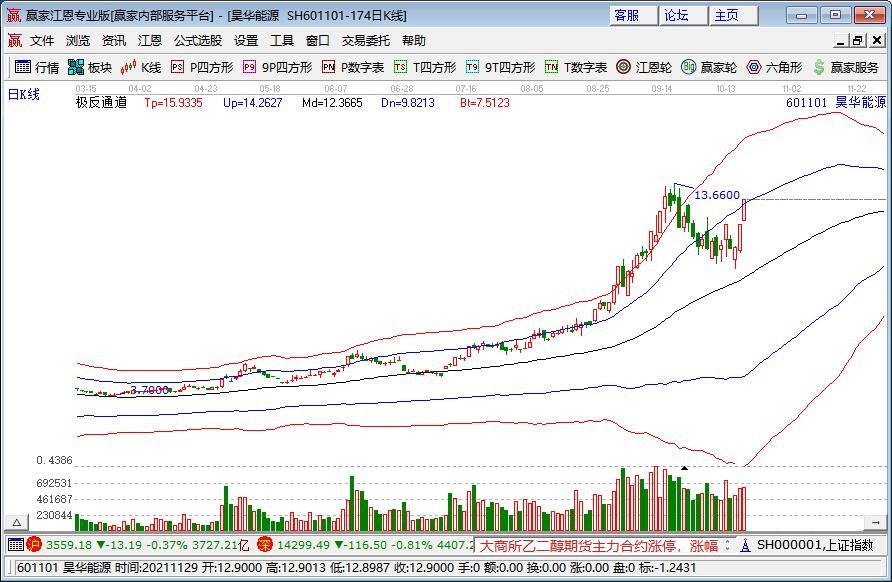The height and width of the screenshot is (582, 892).
Task: Click the arrow button at chart bottom-right
Action: pos(875,522)
